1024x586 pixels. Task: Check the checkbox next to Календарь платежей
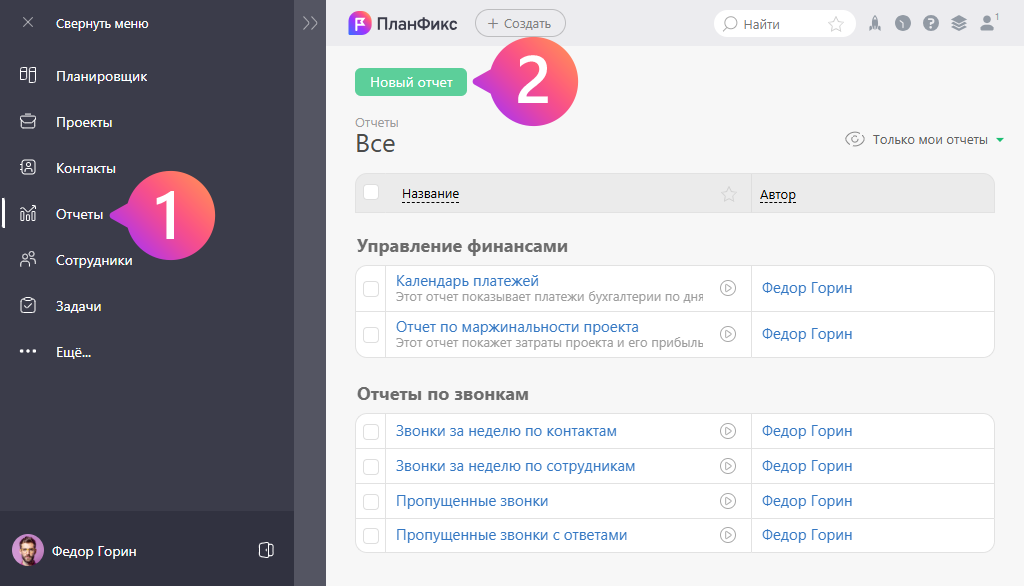pyautogui.click(x=370, y=287)
